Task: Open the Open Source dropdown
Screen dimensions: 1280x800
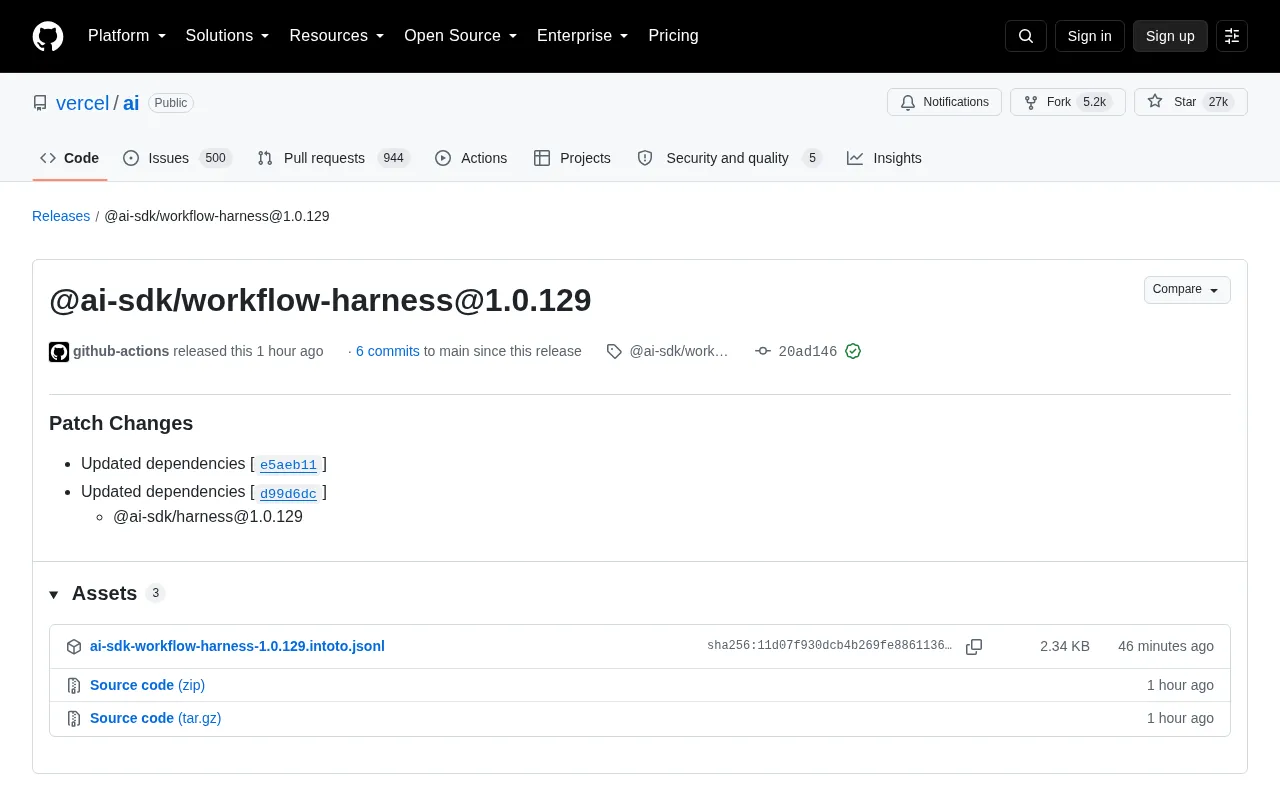Action: click(x=461, y=36)
